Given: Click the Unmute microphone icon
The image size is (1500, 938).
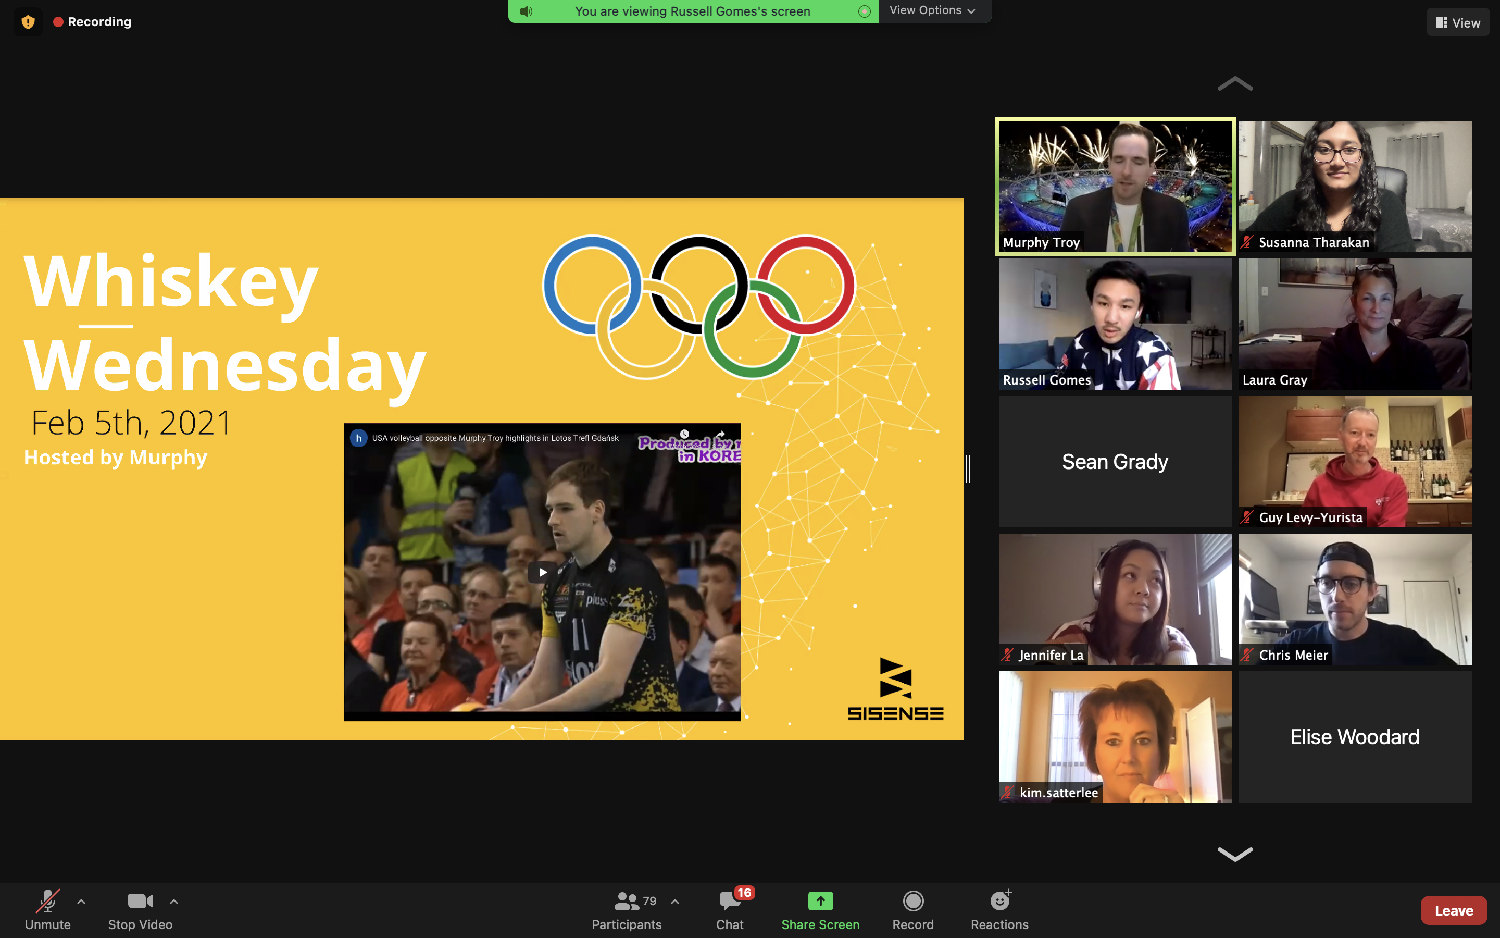Looking at the screenshot, I should 47,902.
